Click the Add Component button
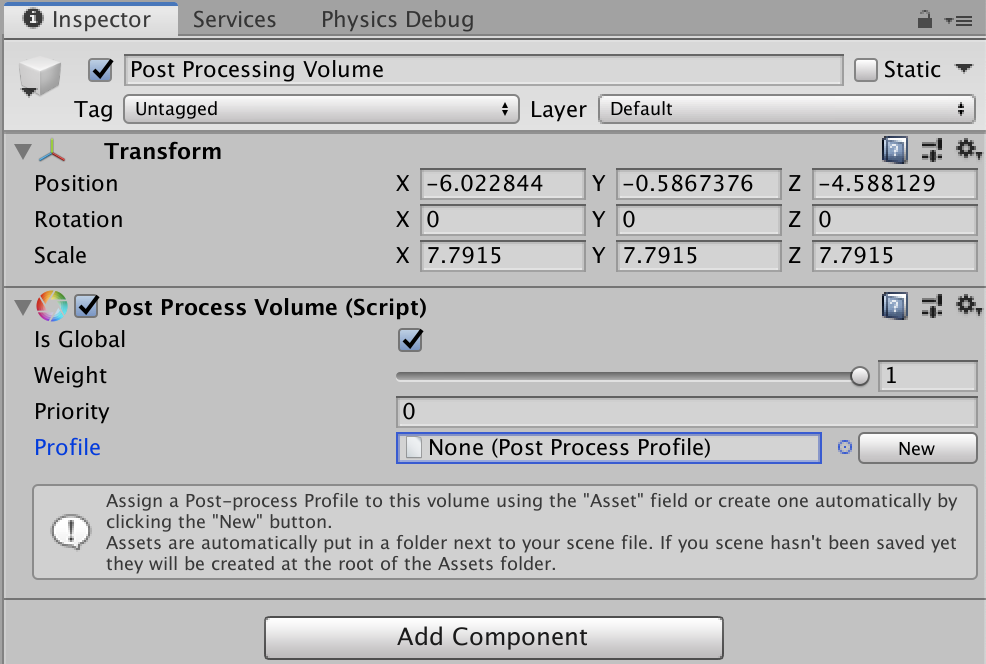 coord(493,637)
